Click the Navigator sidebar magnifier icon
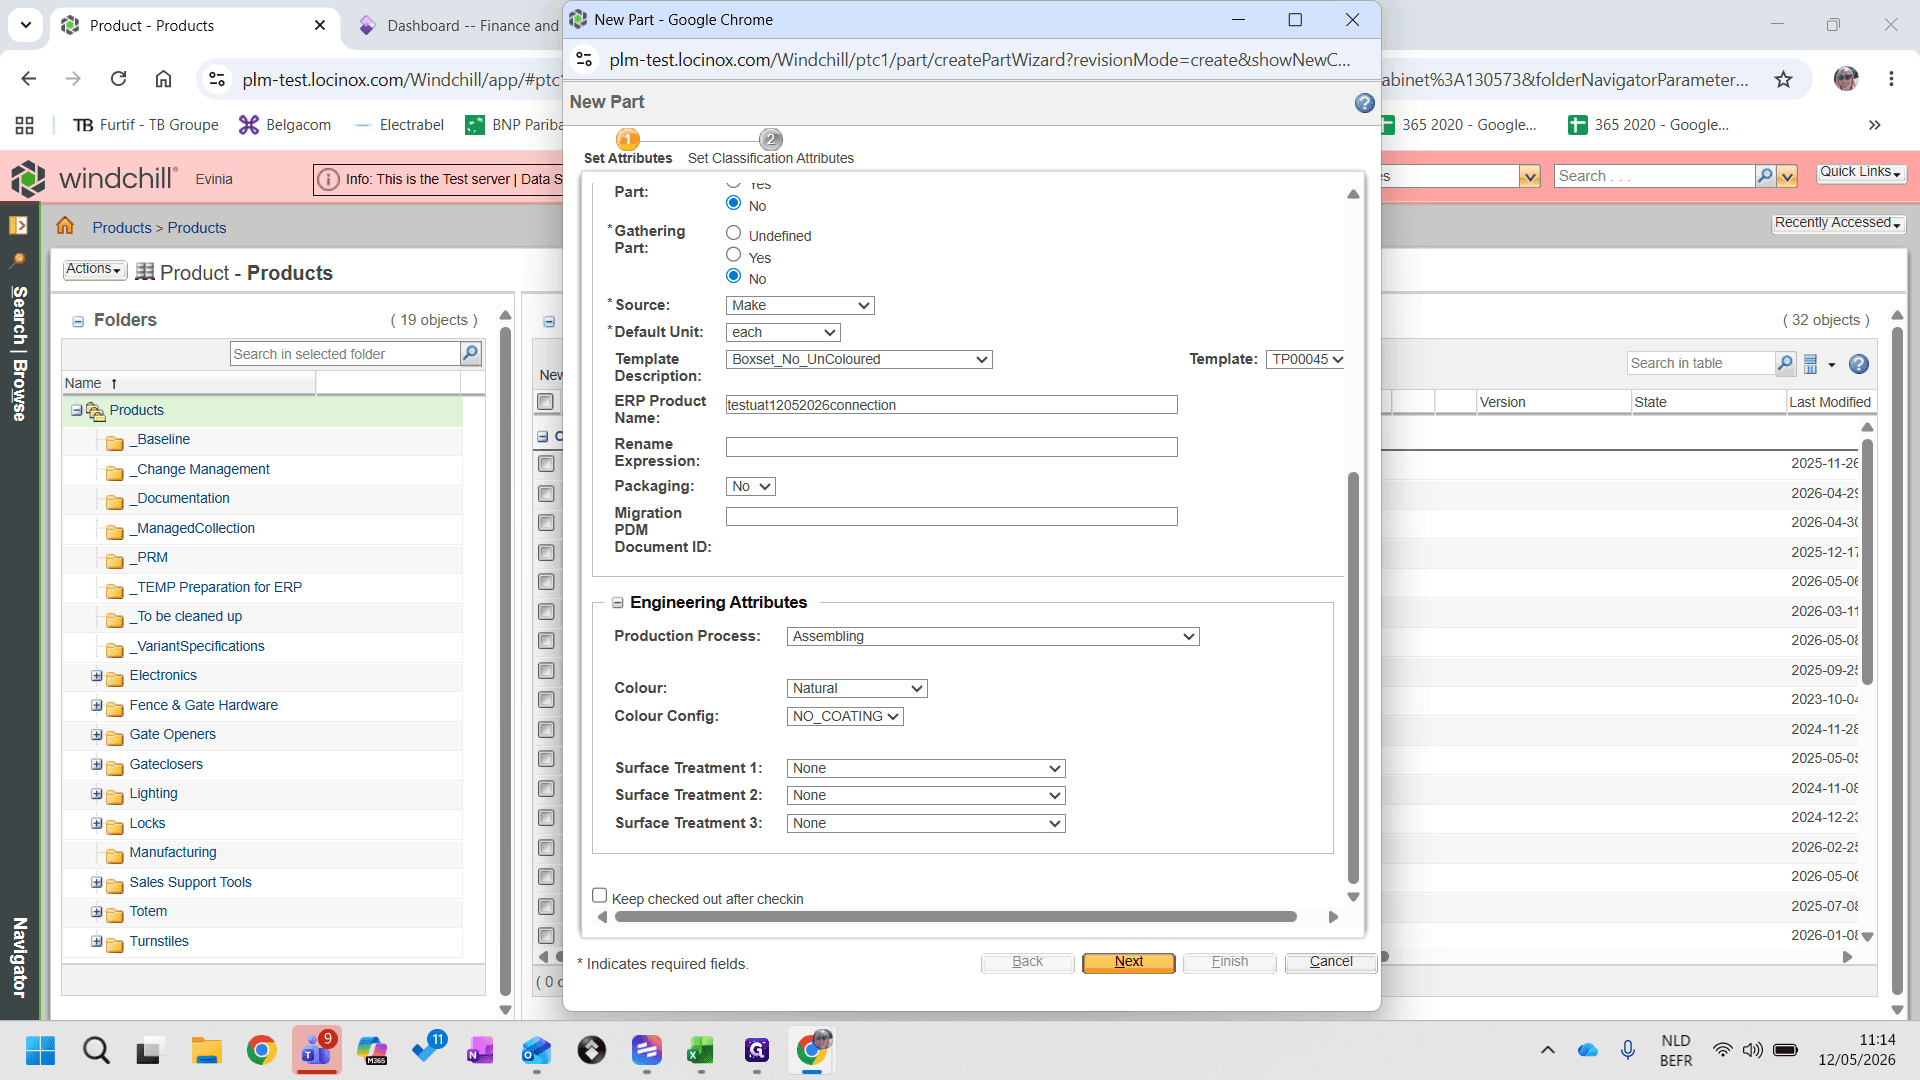The height and width of the screenshot is (1080, 1920). [18, 260]
